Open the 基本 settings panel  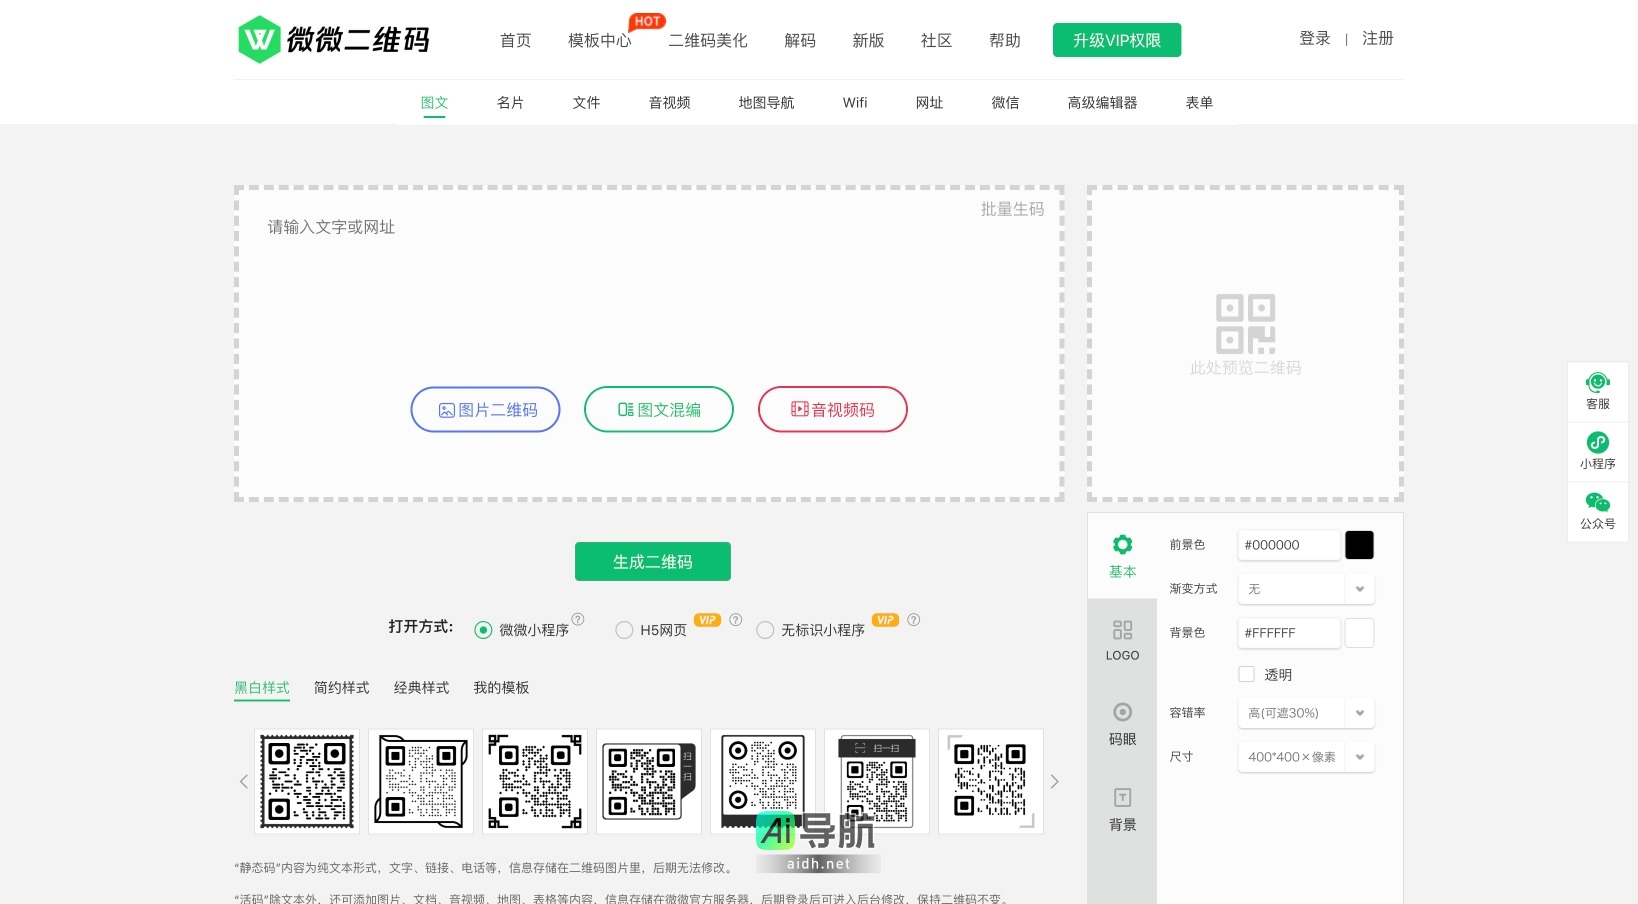point(1122,555)
